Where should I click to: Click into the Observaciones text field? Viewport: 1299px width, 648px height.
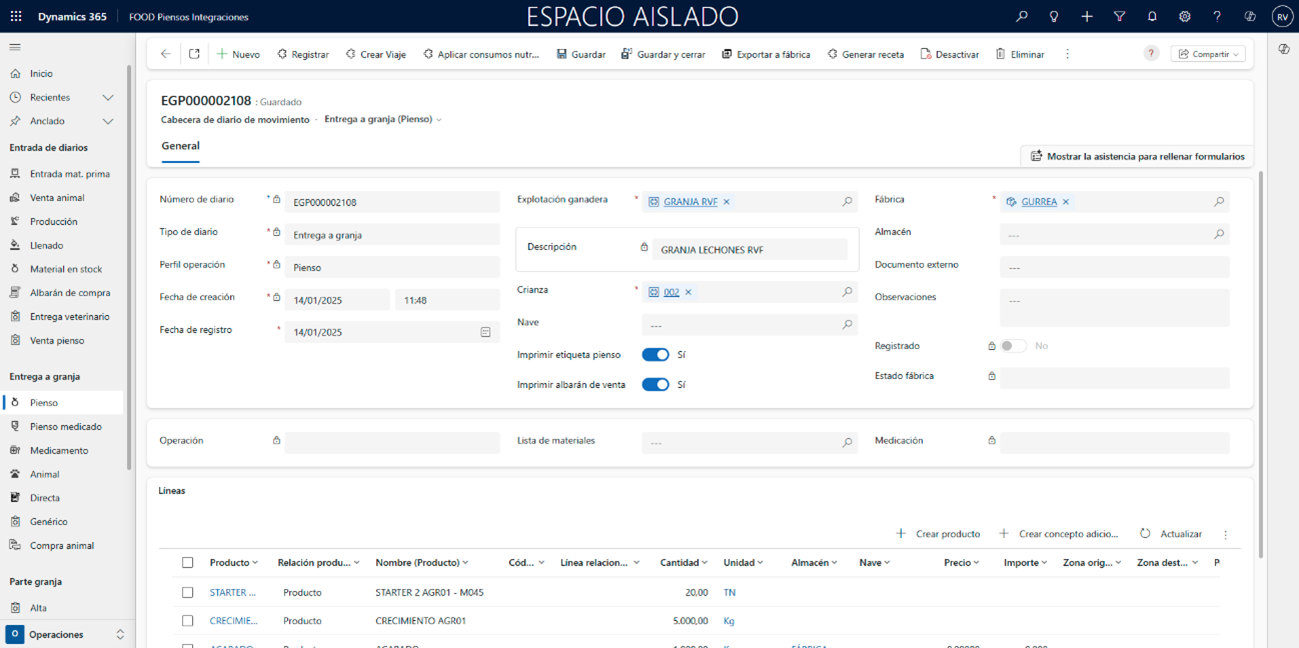tap(1114, 307)
